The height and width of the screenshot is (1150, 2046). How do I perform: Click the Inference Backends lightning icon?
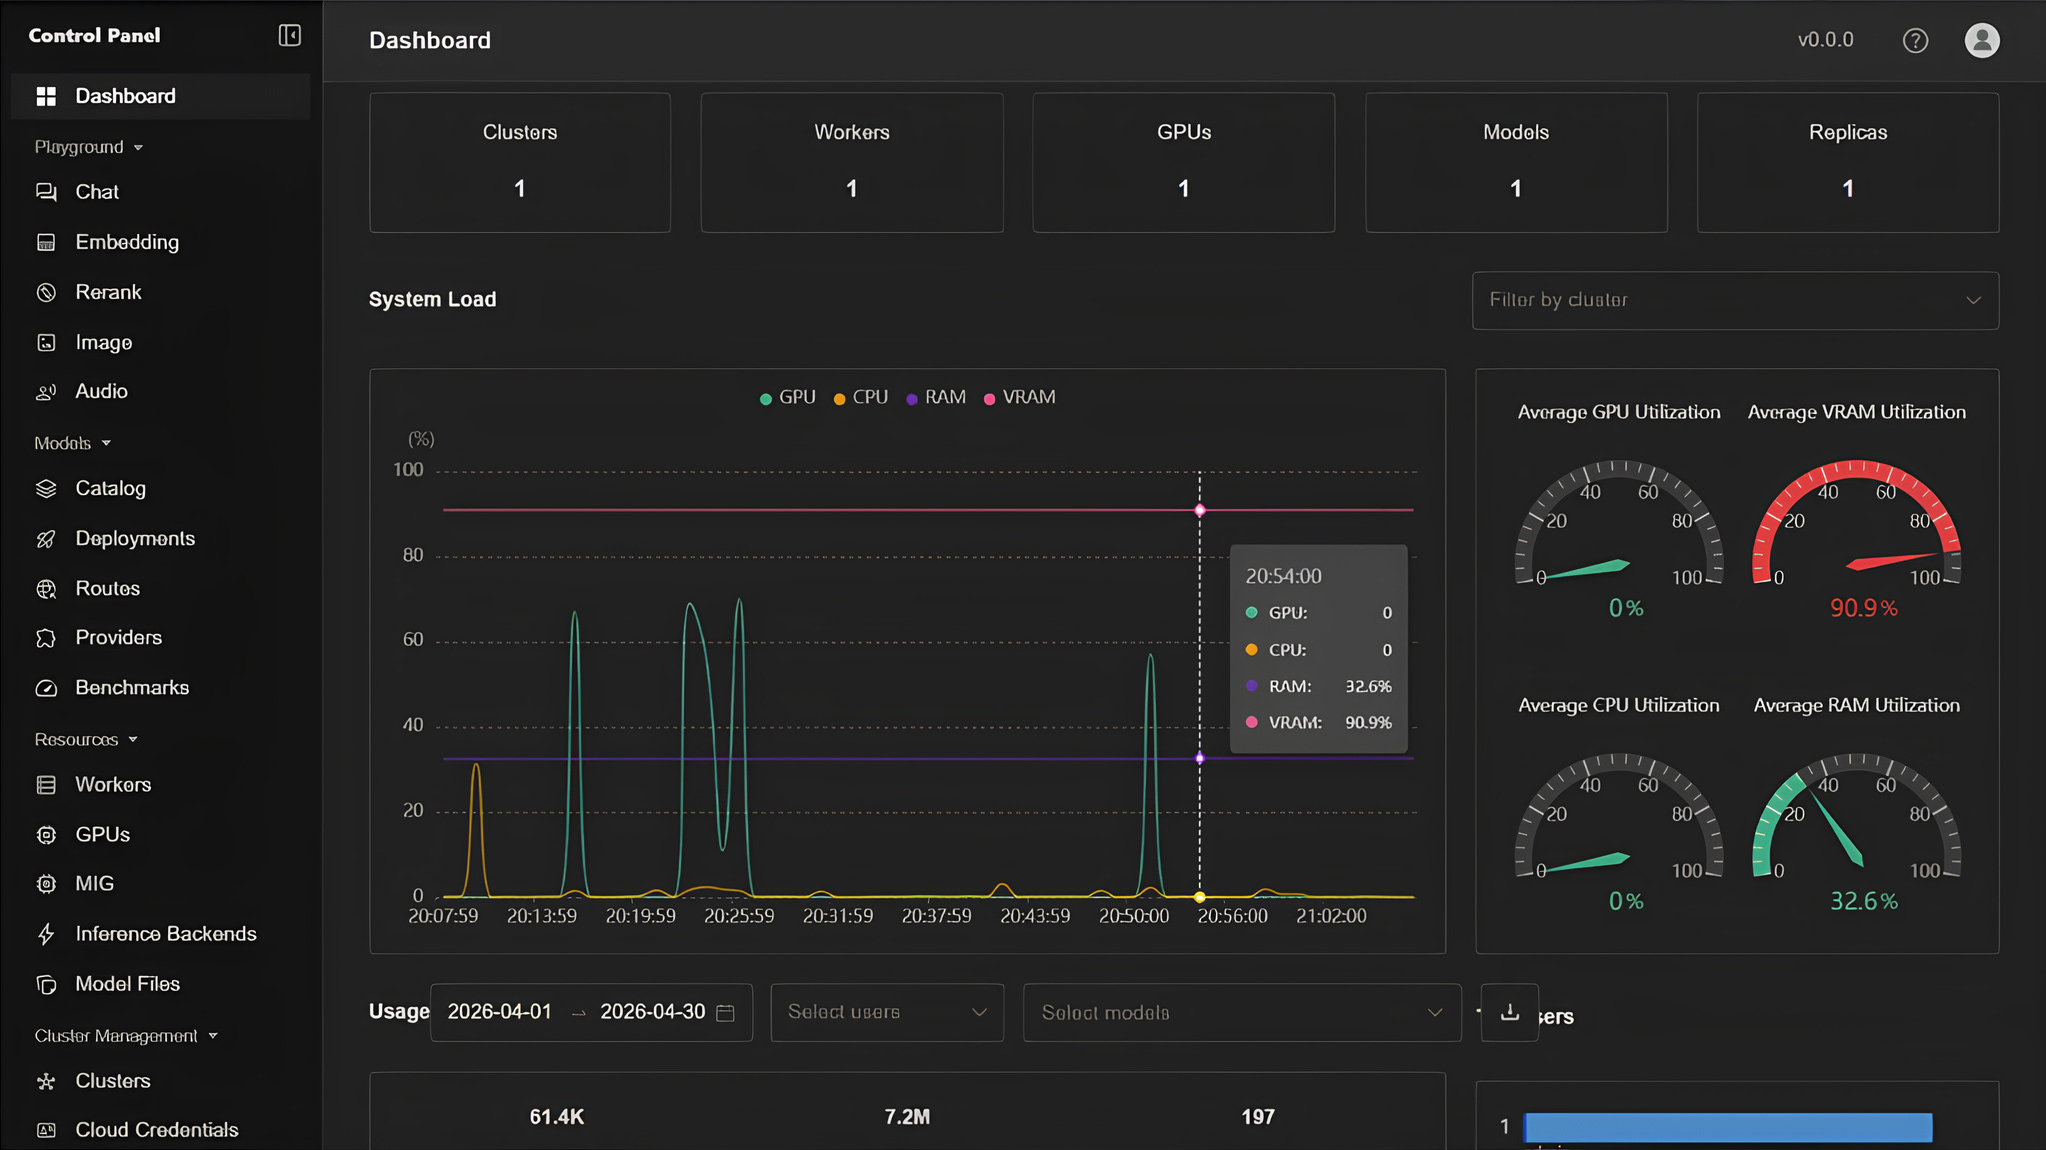click(46, 934)
